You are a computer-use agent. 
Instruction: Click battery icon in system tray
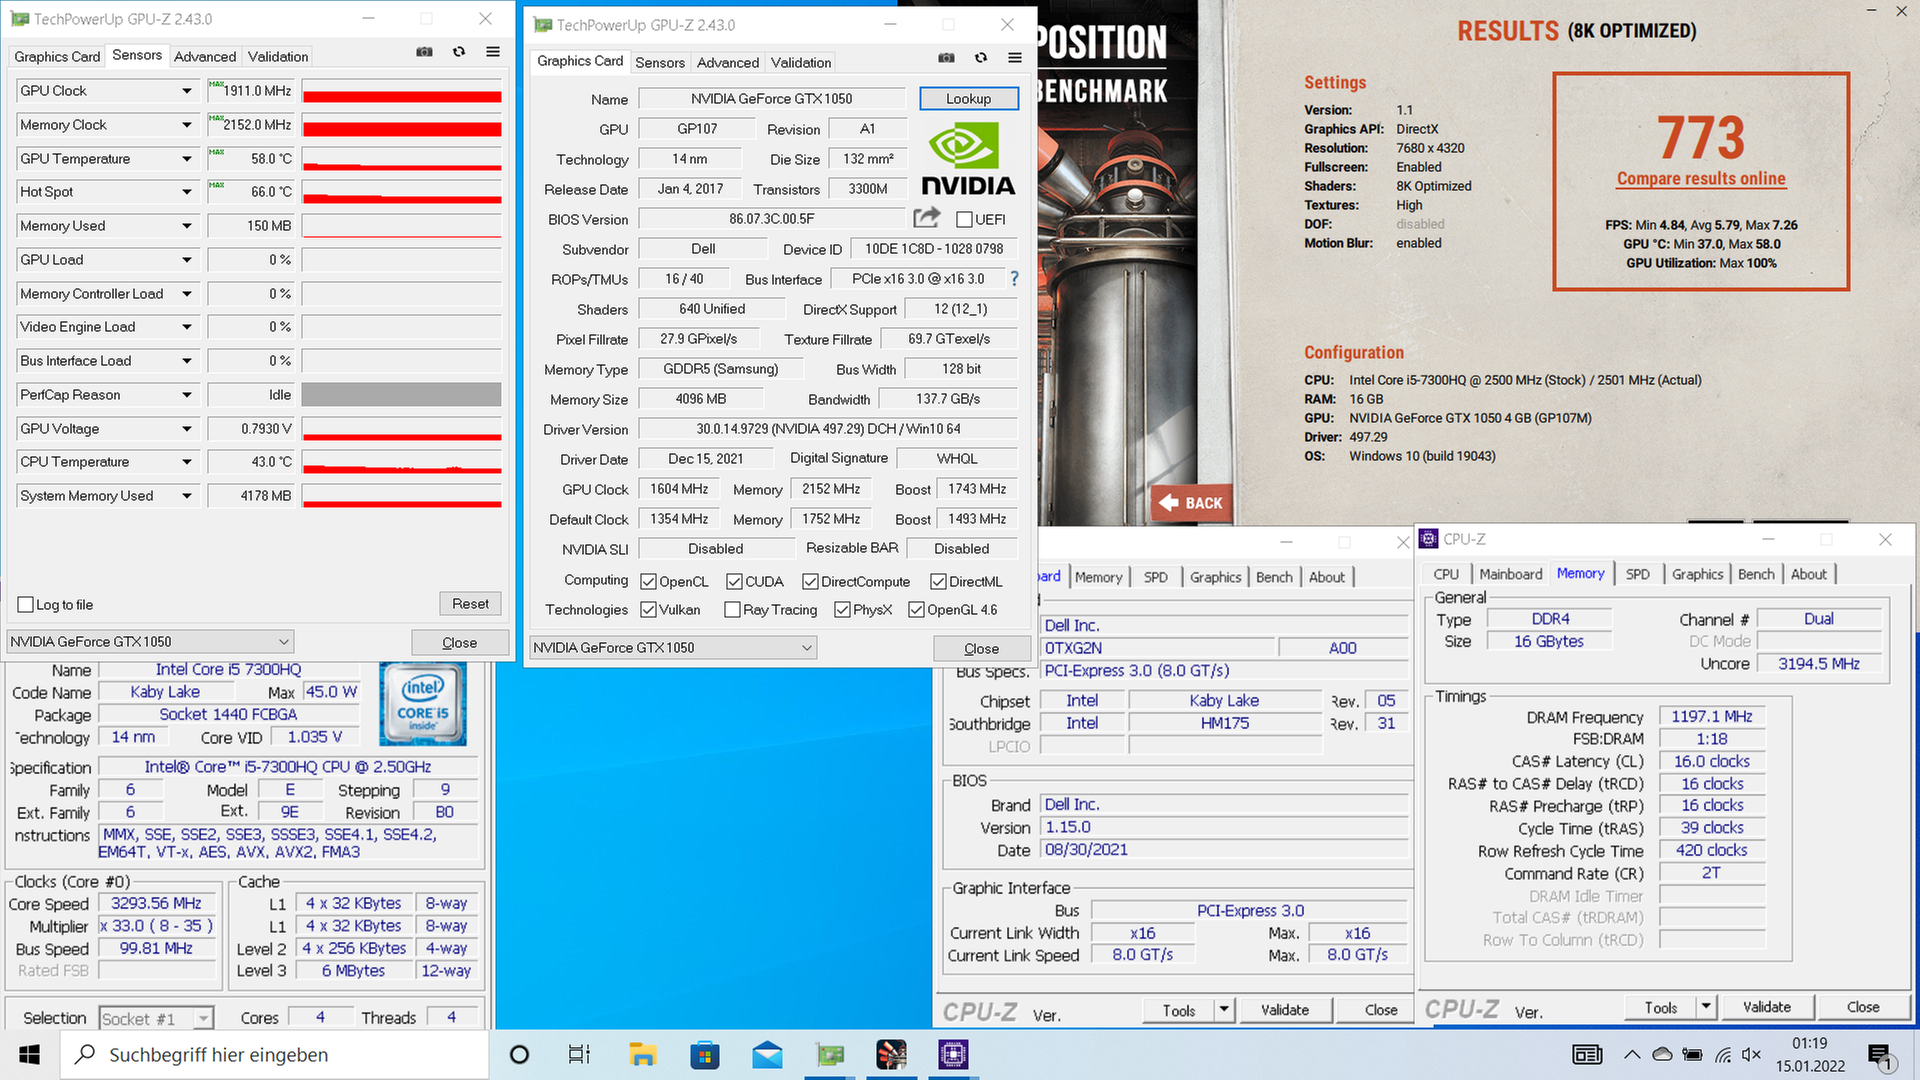1692,1055
